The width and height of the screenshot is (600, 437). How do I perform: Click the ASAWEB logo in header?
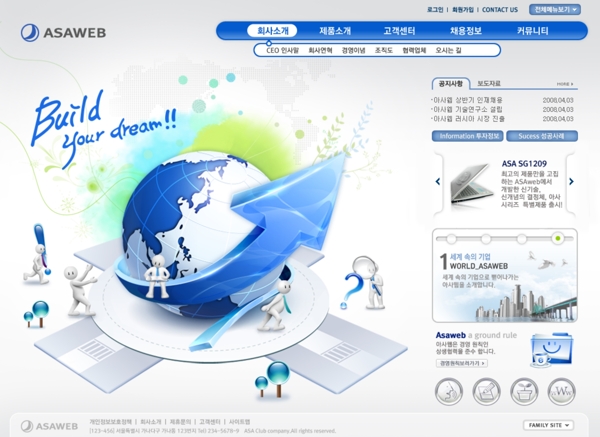63,33
